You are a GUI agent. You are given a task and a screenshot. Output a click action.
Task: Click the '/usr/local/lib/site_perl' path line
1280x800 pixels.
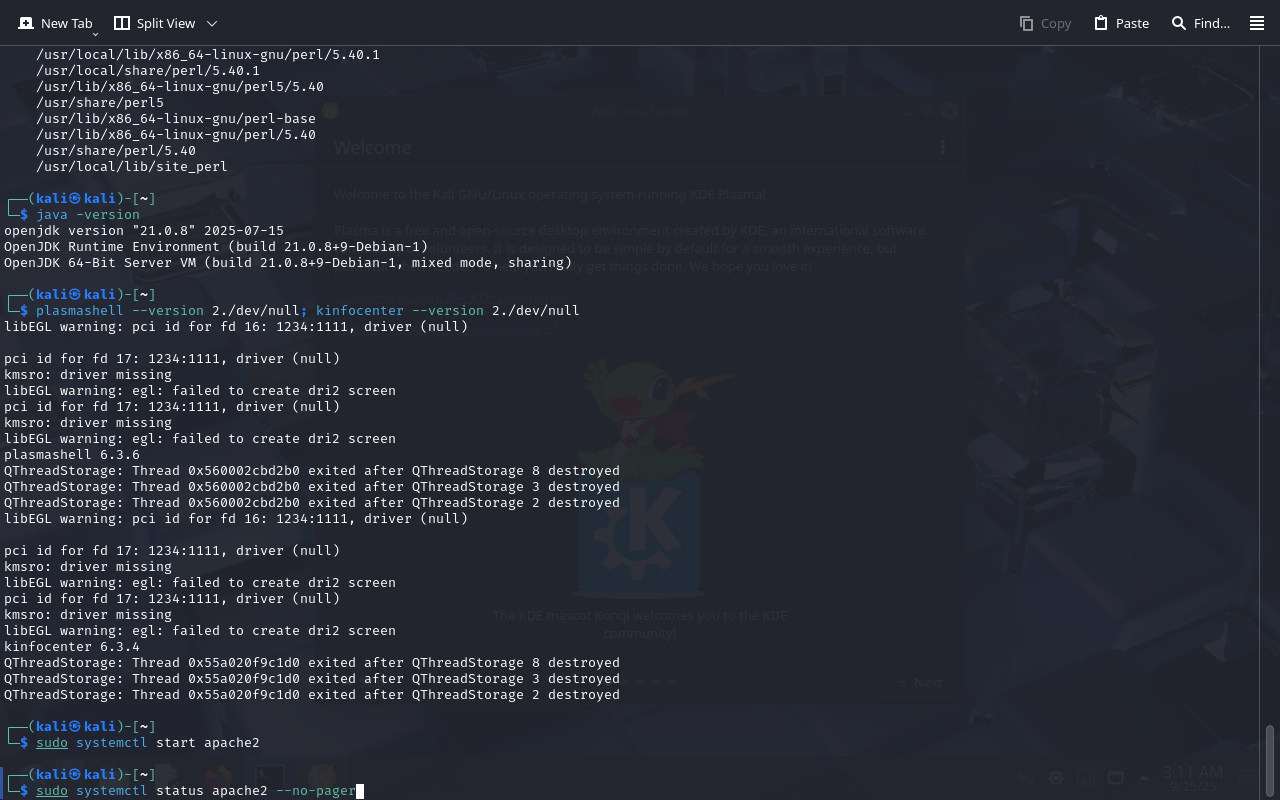tap(132, 167)
